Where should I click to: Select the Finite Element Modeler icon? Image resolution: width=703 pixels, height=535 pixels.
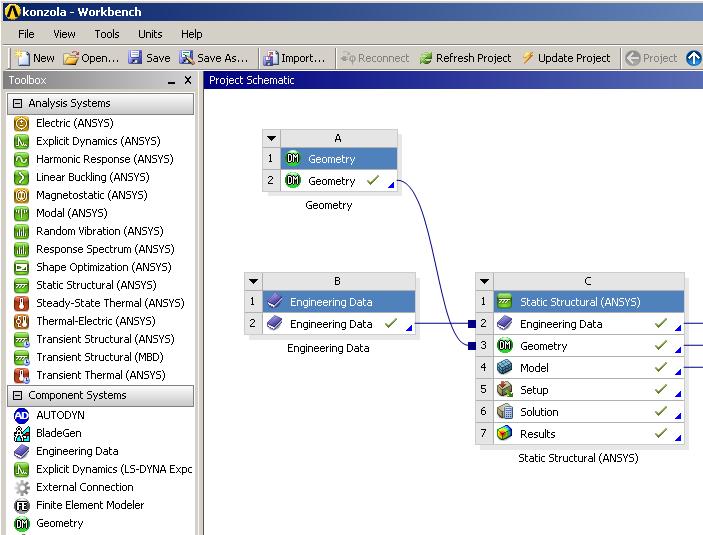point(21,505)
